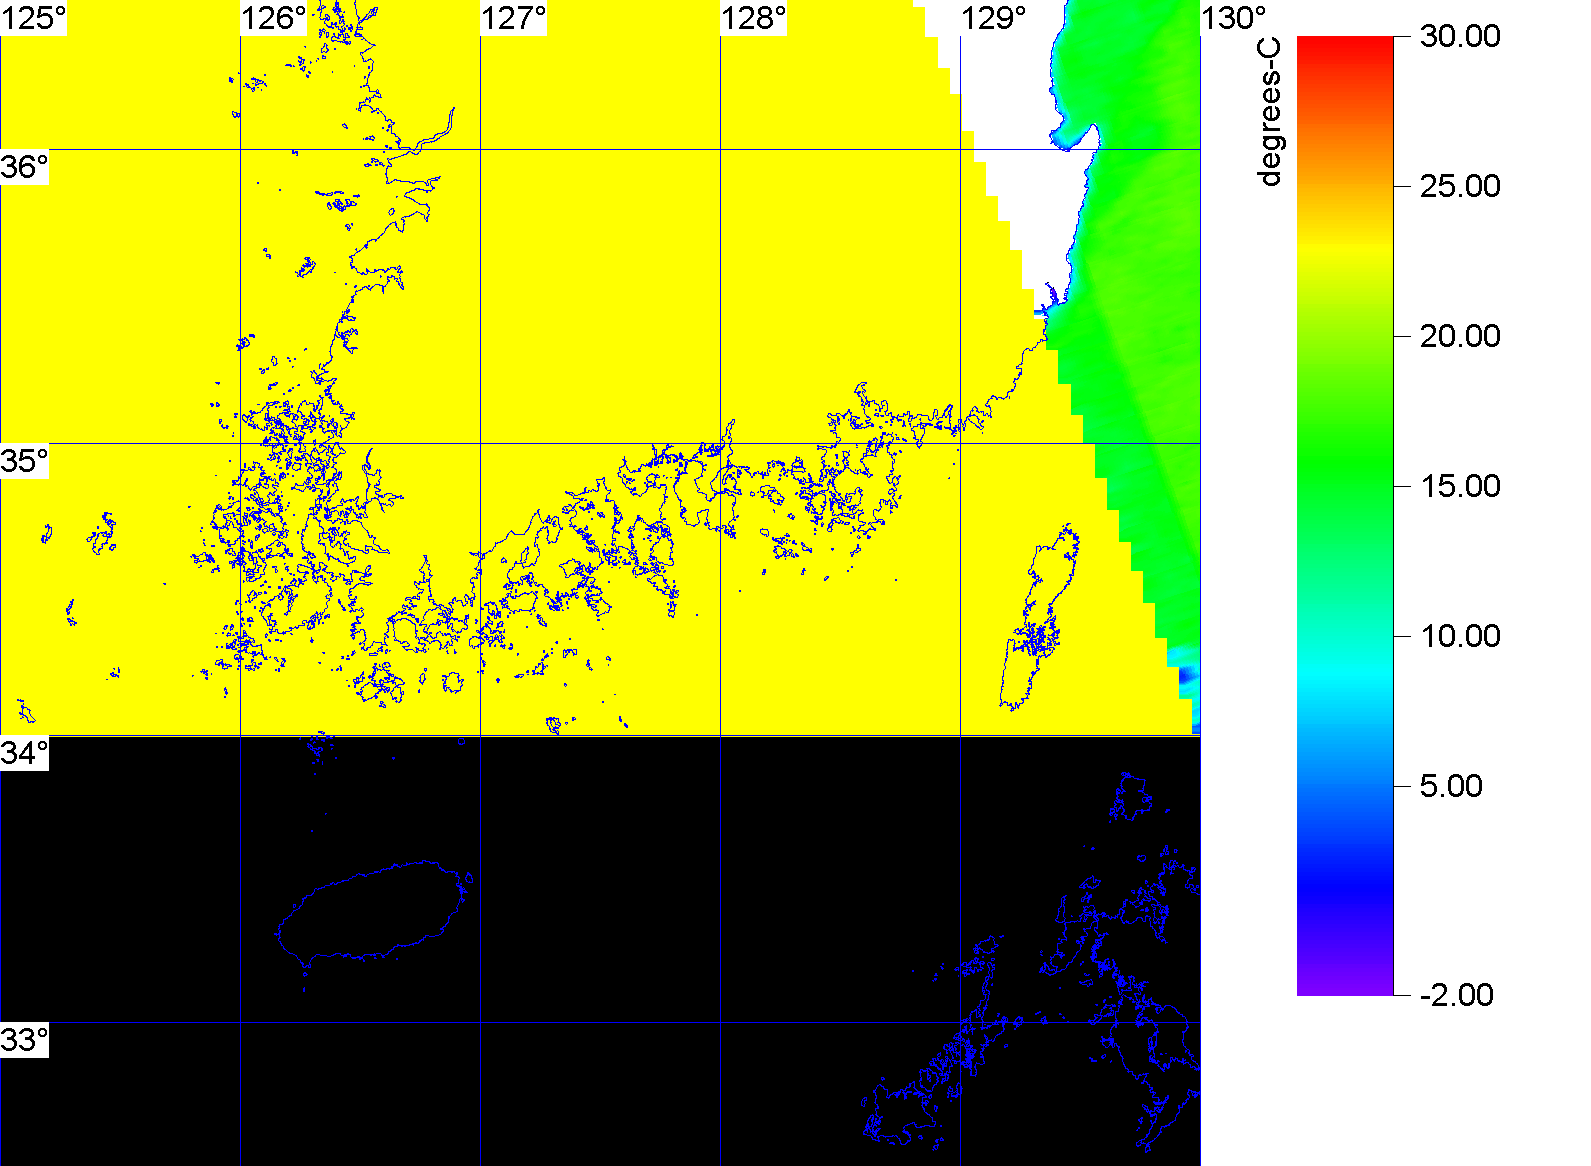This screenshot has width=1591, height=1166.
Task: Click the 128° longitude label
Action: pos(754,18)
